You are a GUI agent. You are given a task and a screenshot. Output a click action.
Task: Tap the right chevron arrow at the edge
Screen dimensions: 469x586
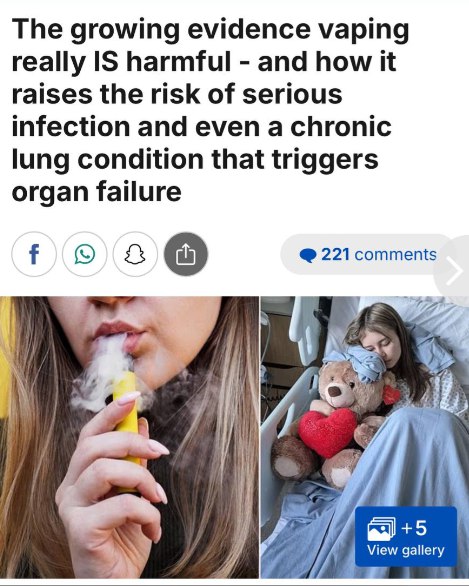point(454,271)
